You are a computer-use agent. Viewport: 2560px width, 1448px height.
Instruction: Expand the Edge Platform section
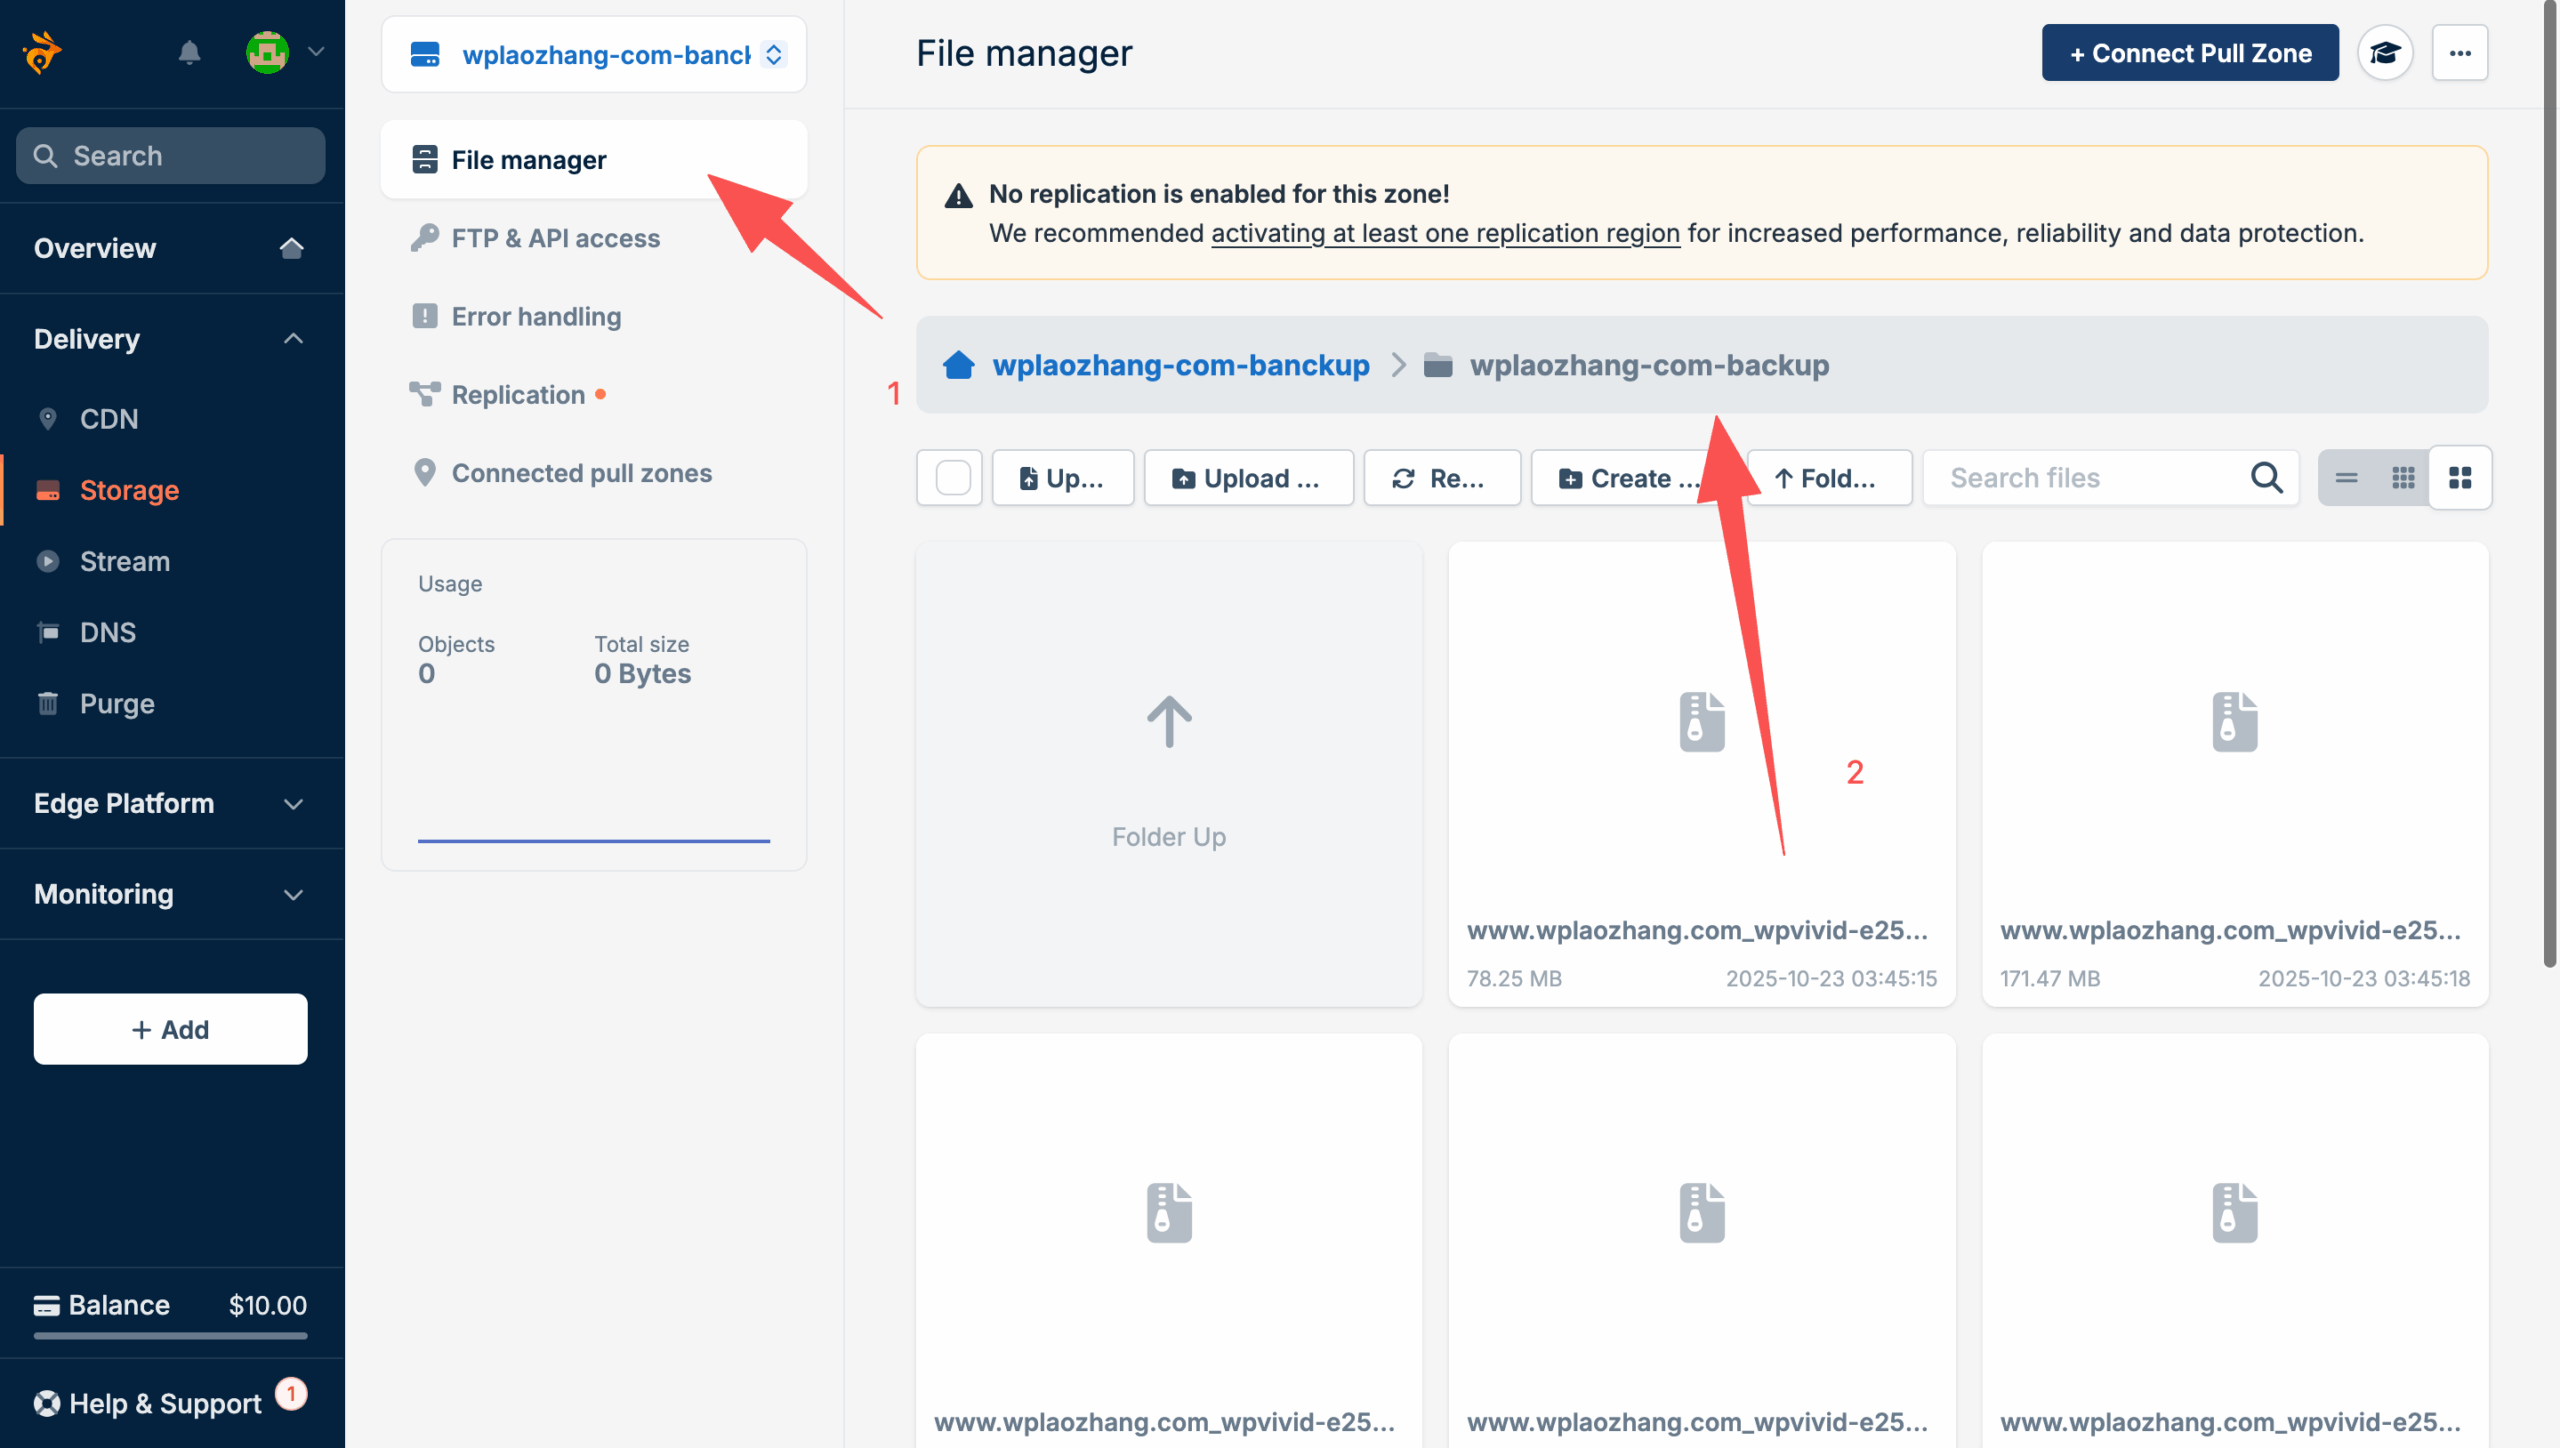293,804
